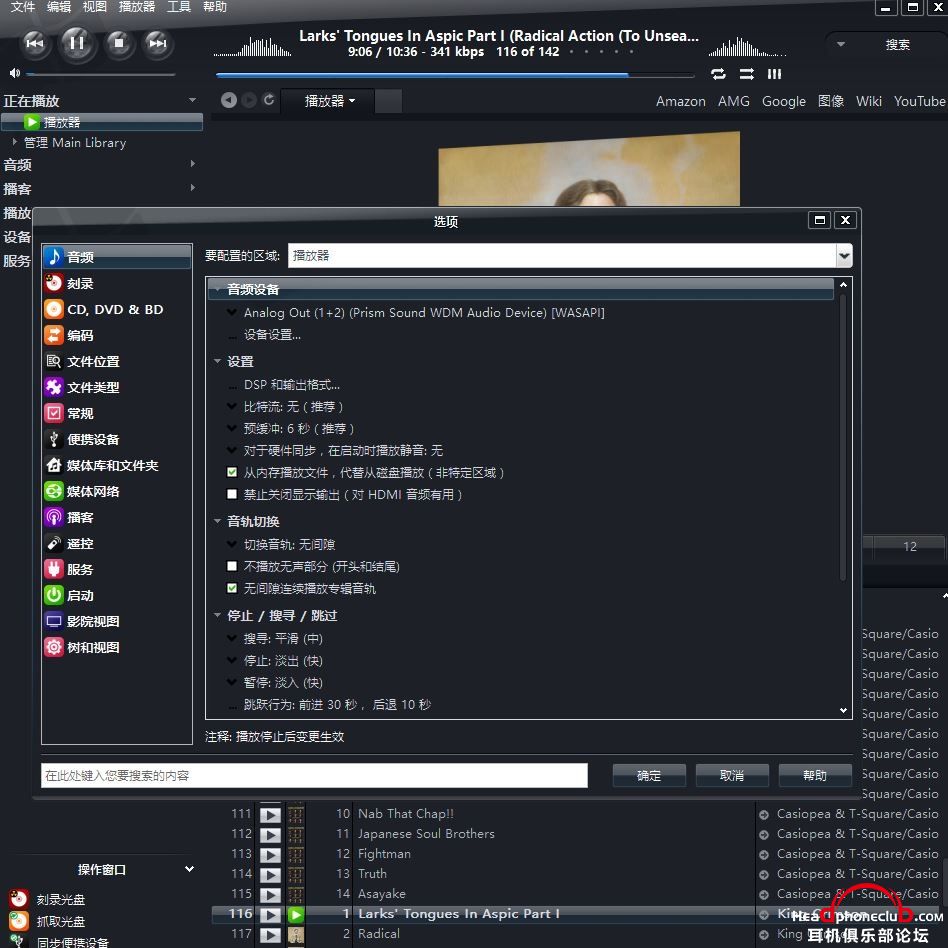Select 树和视图 options category
Image resolution: width=948 pixels, height=948 pixels.
click(x=117, y=647)
